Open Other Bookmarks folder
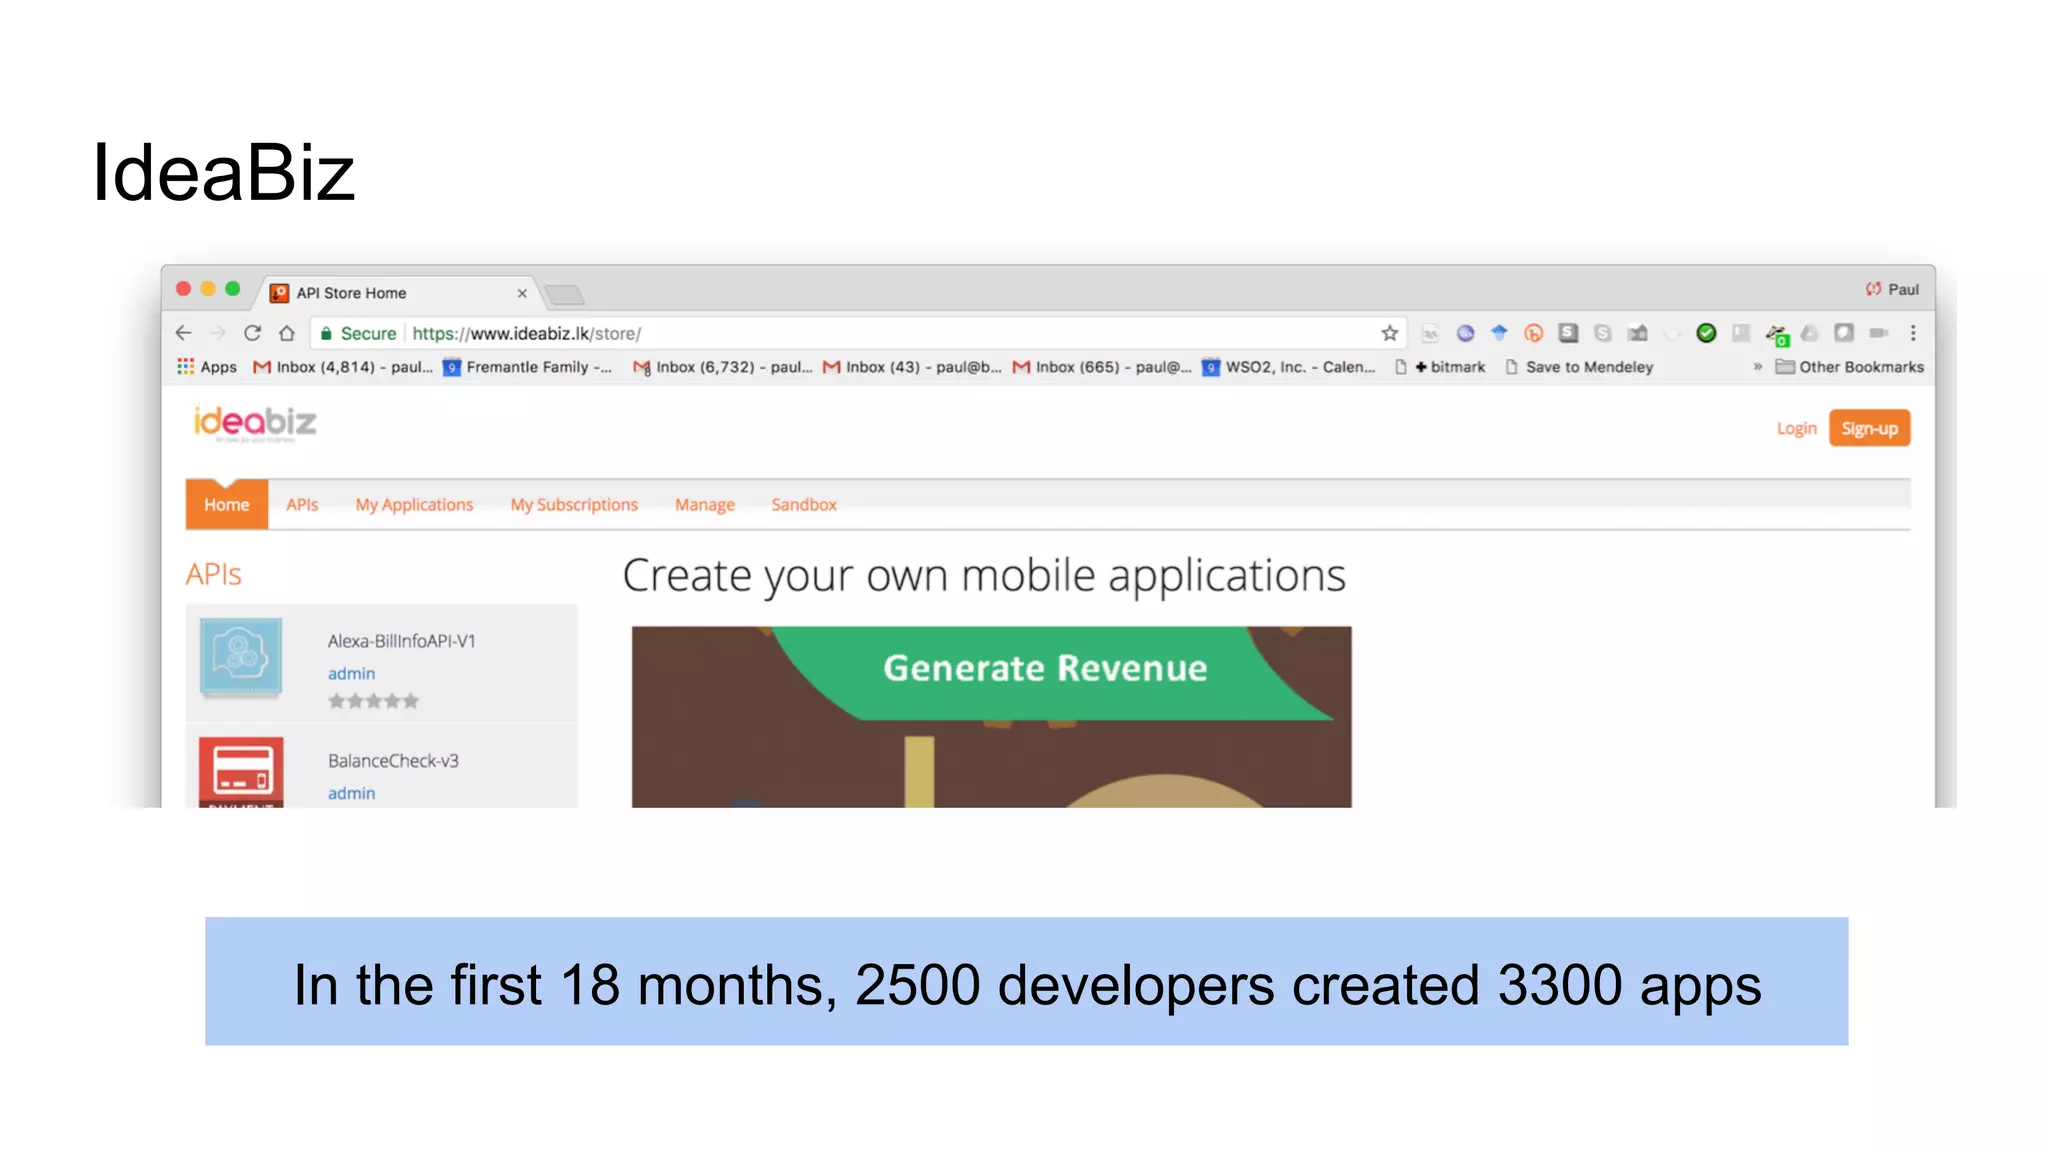 point(1849,367)
